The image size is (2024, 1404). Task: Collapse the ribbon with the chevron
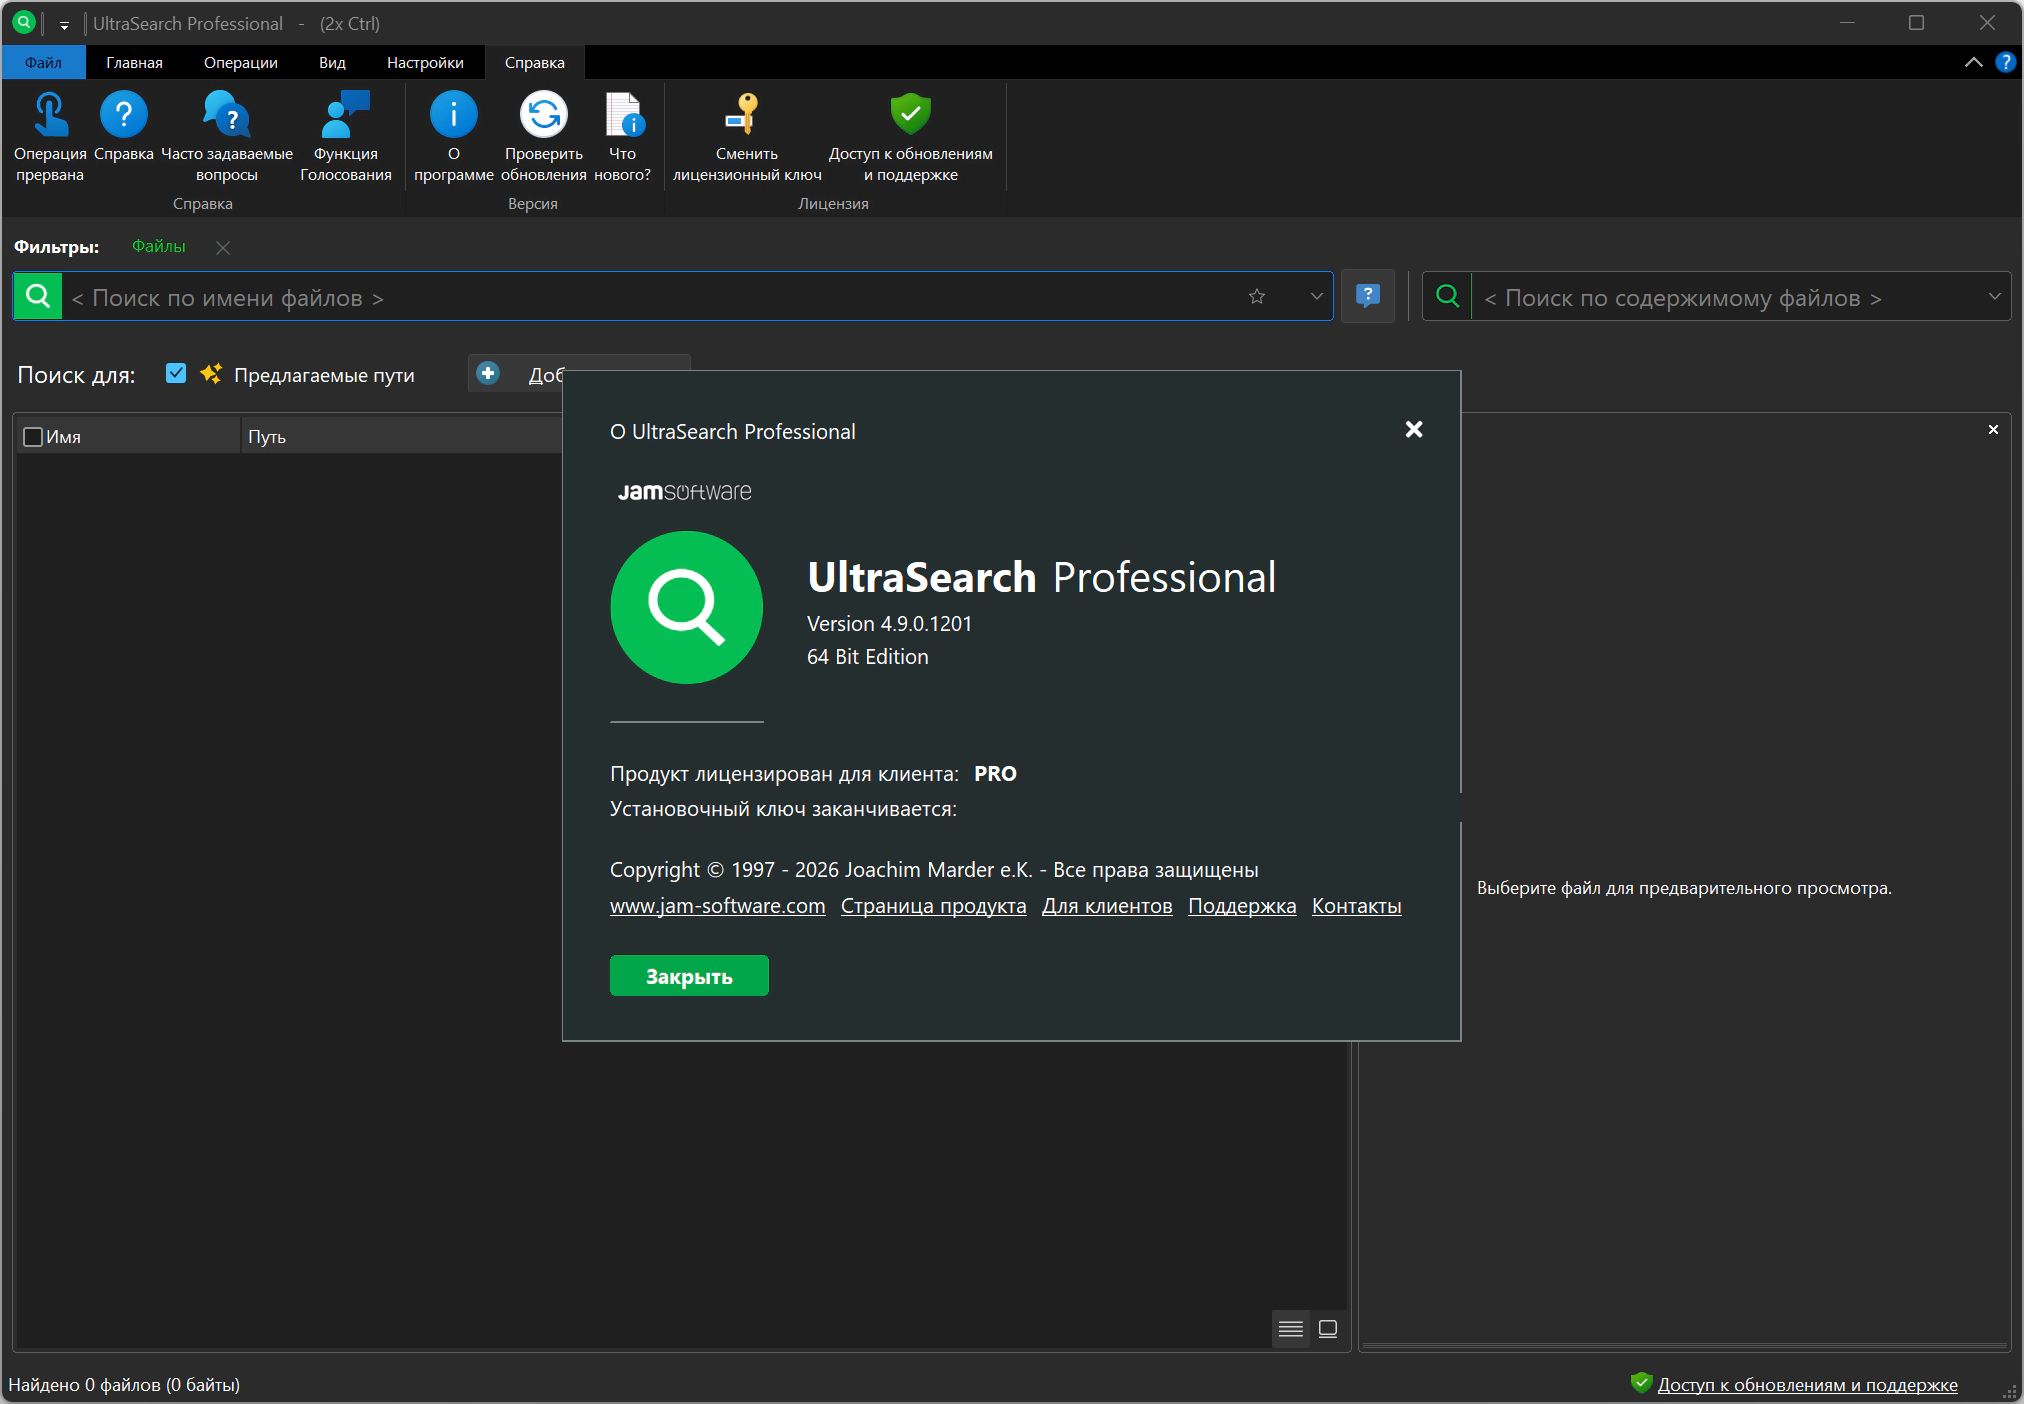point(1973,62)
